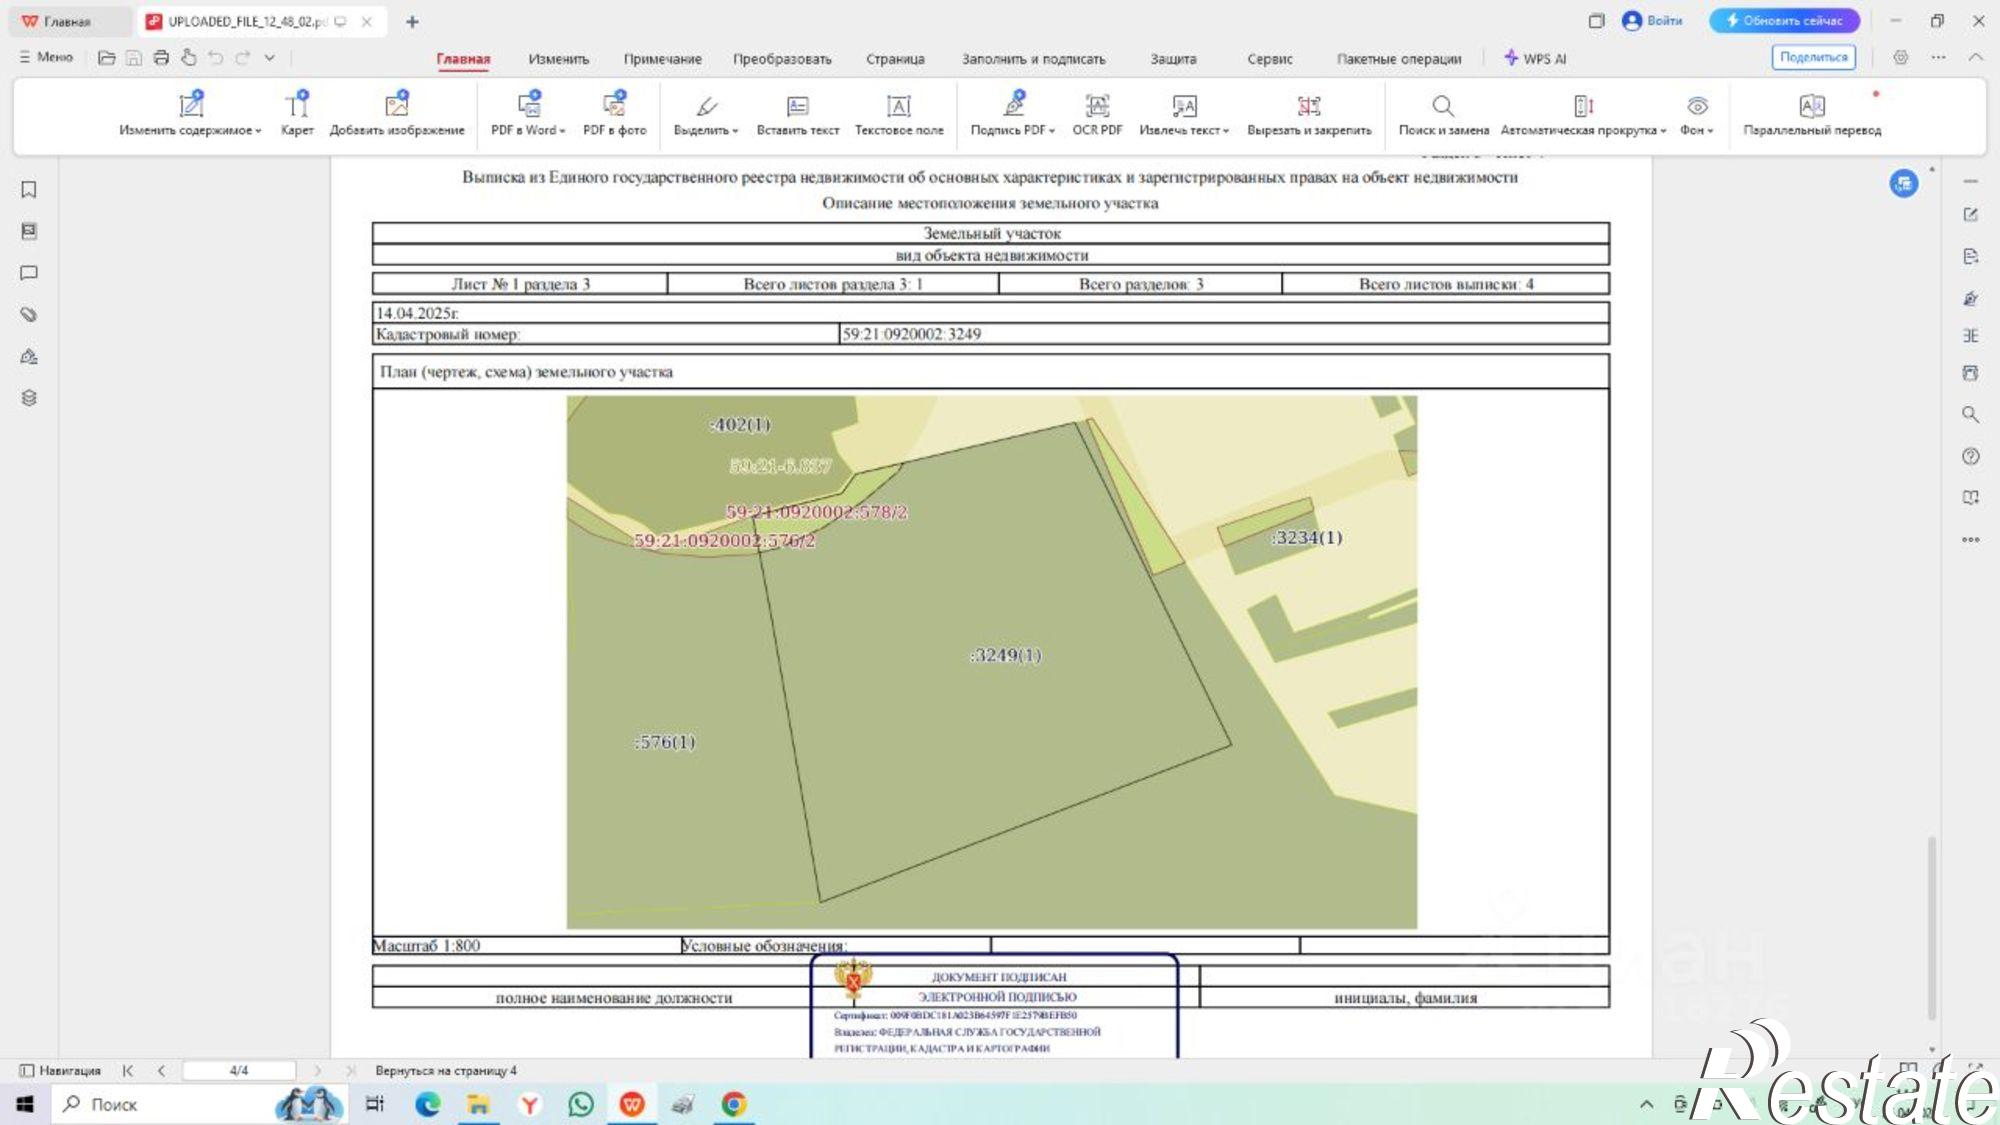Open the Преобразовать ribbon tab

[x=782, y=59]
